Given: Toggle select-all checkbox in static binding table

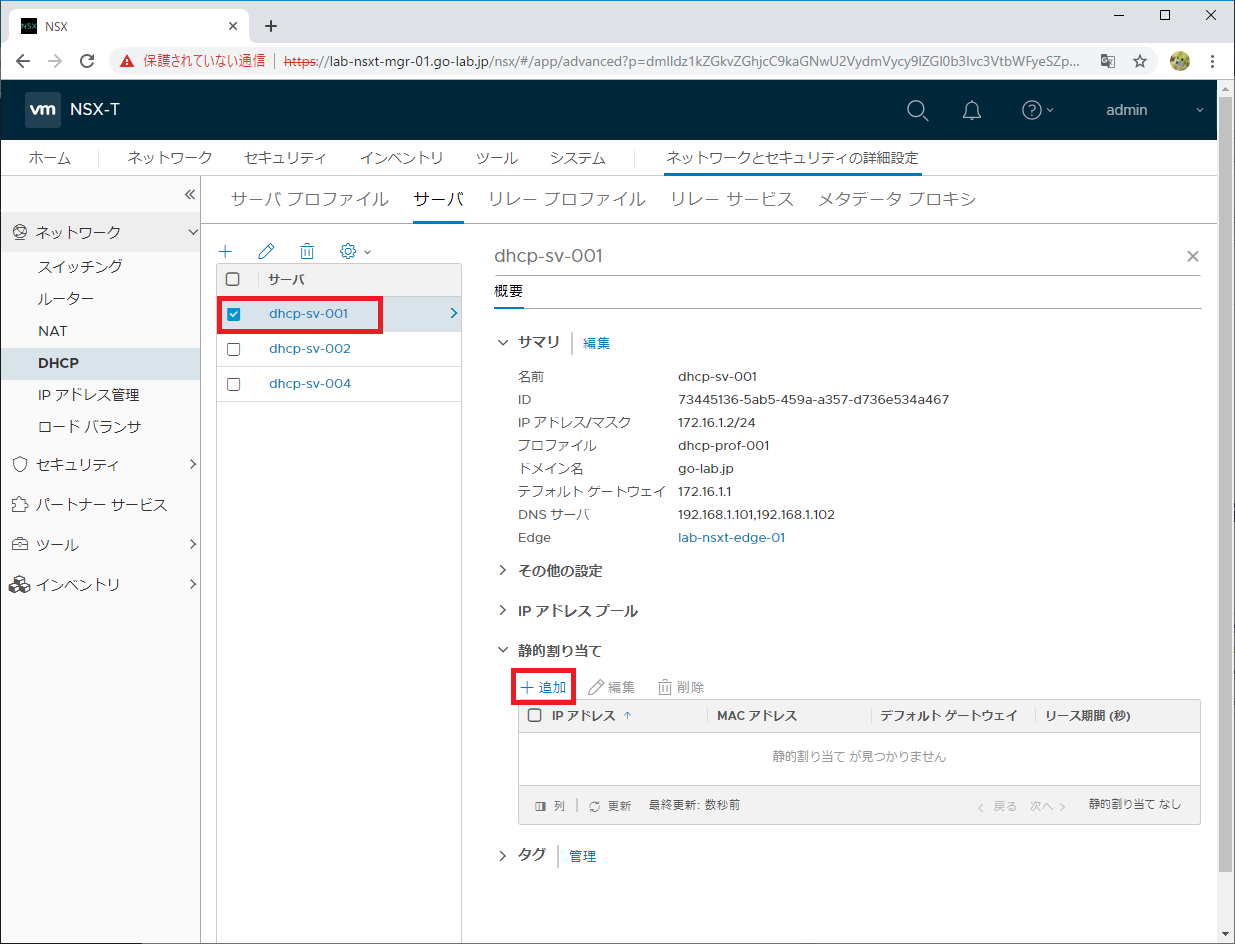Looking at the screenshot, I should click(534, 716).
